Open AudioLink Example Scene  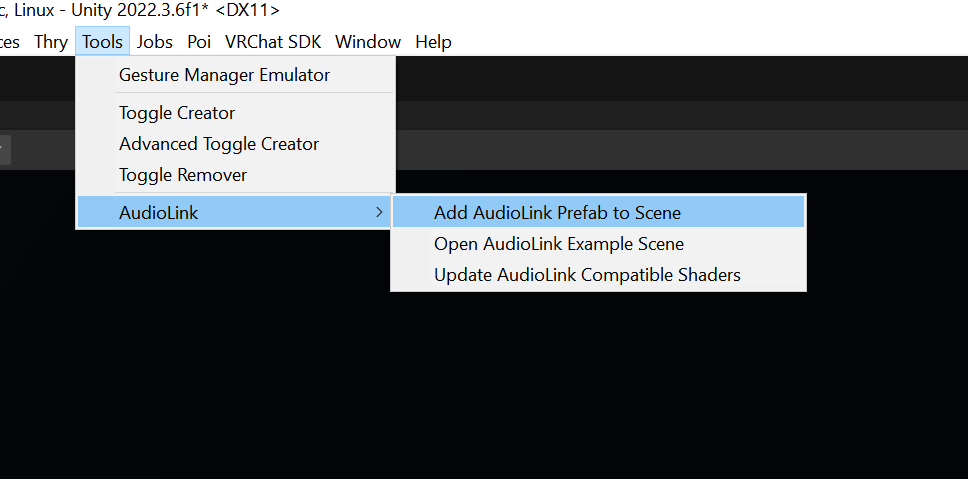(558, 244)
